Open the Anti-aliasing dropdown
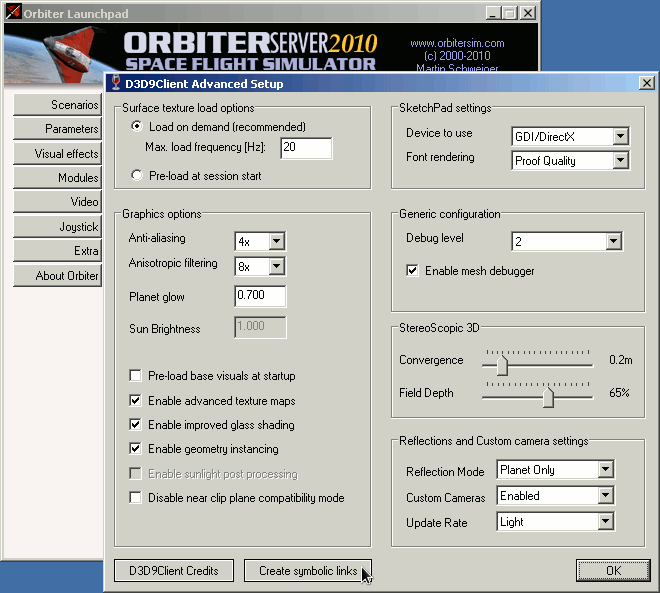The height and width of the screenshot is (593, 660). pyautogui.click(x=277, y=241)
